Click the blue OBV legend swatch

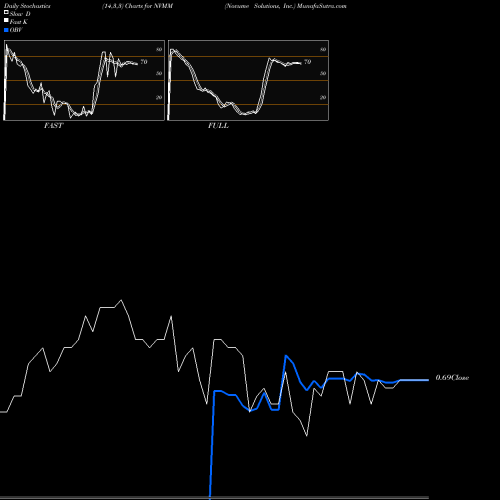(6, 30)
